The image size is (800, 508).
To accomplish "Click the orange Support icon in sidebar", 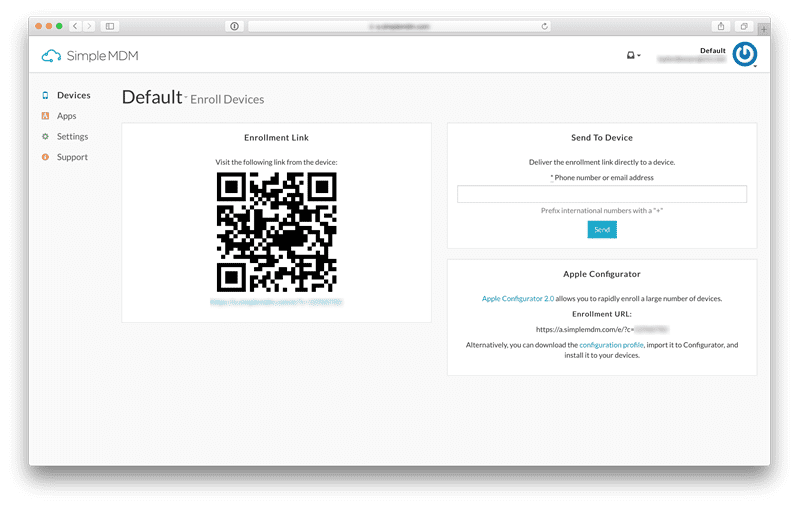I will tap(45, 157).
